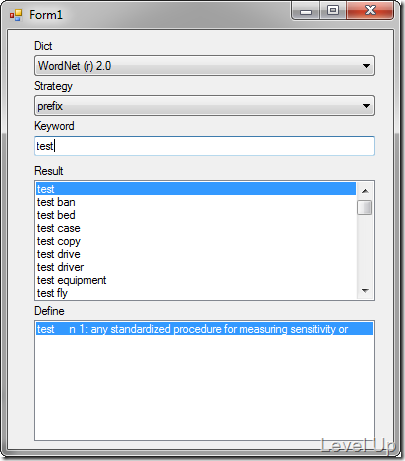Select 'test case' in the Result list
This screenshot has width=405, height=461.
point(196,228)
